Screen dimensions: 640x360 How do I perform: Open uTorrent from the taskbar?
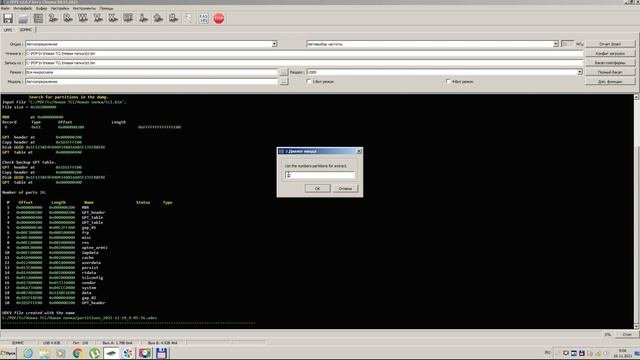tap(94, 353)
